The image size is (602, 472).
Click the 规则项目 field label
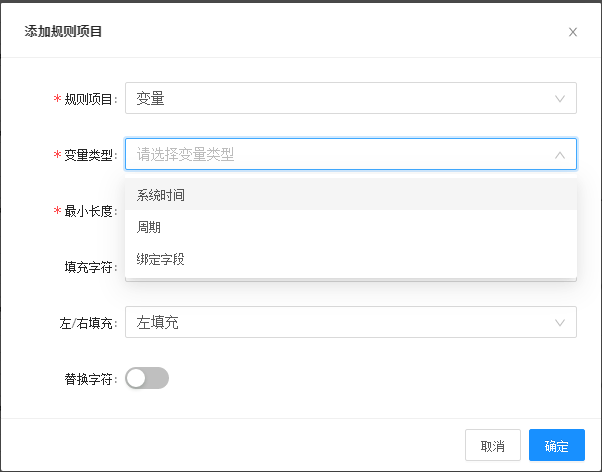90,99
